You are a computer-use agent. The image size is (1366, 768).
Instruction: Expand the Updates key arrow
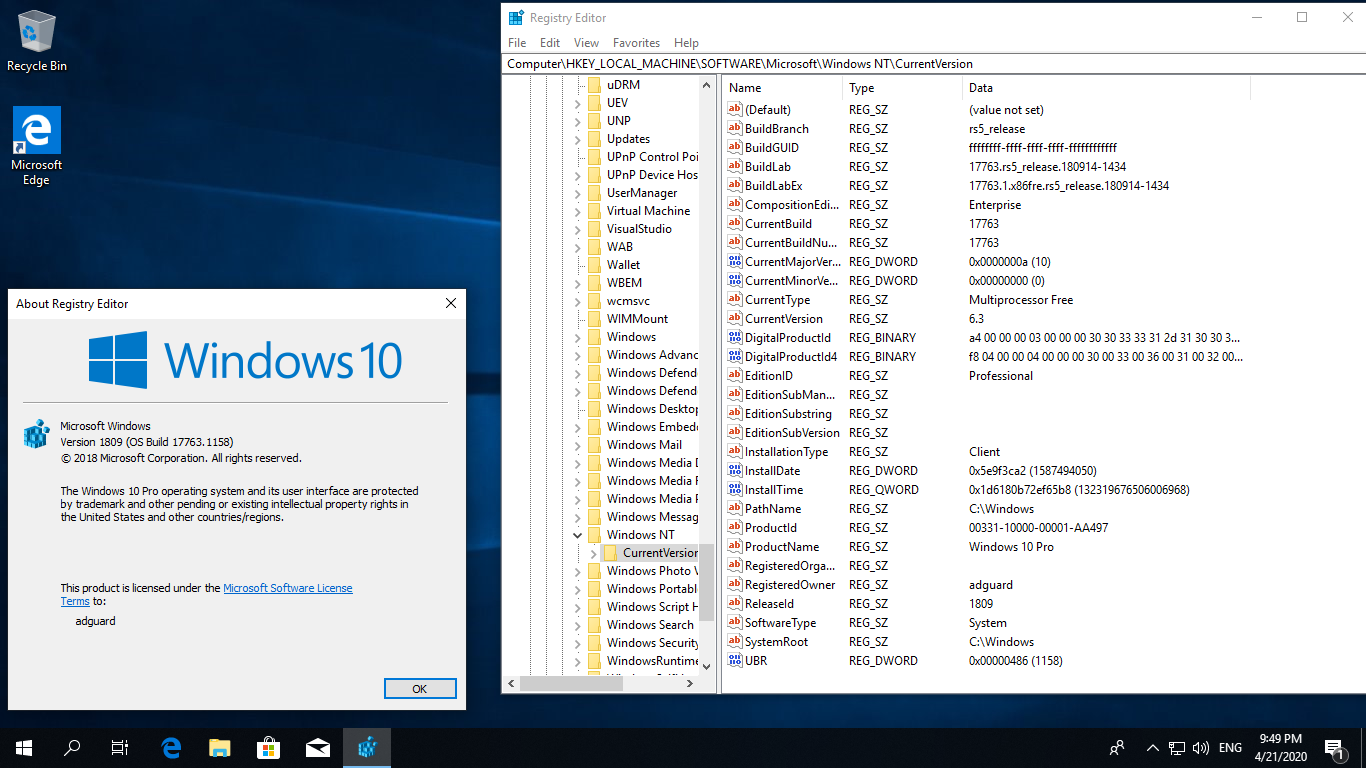(x=578, y=139)
